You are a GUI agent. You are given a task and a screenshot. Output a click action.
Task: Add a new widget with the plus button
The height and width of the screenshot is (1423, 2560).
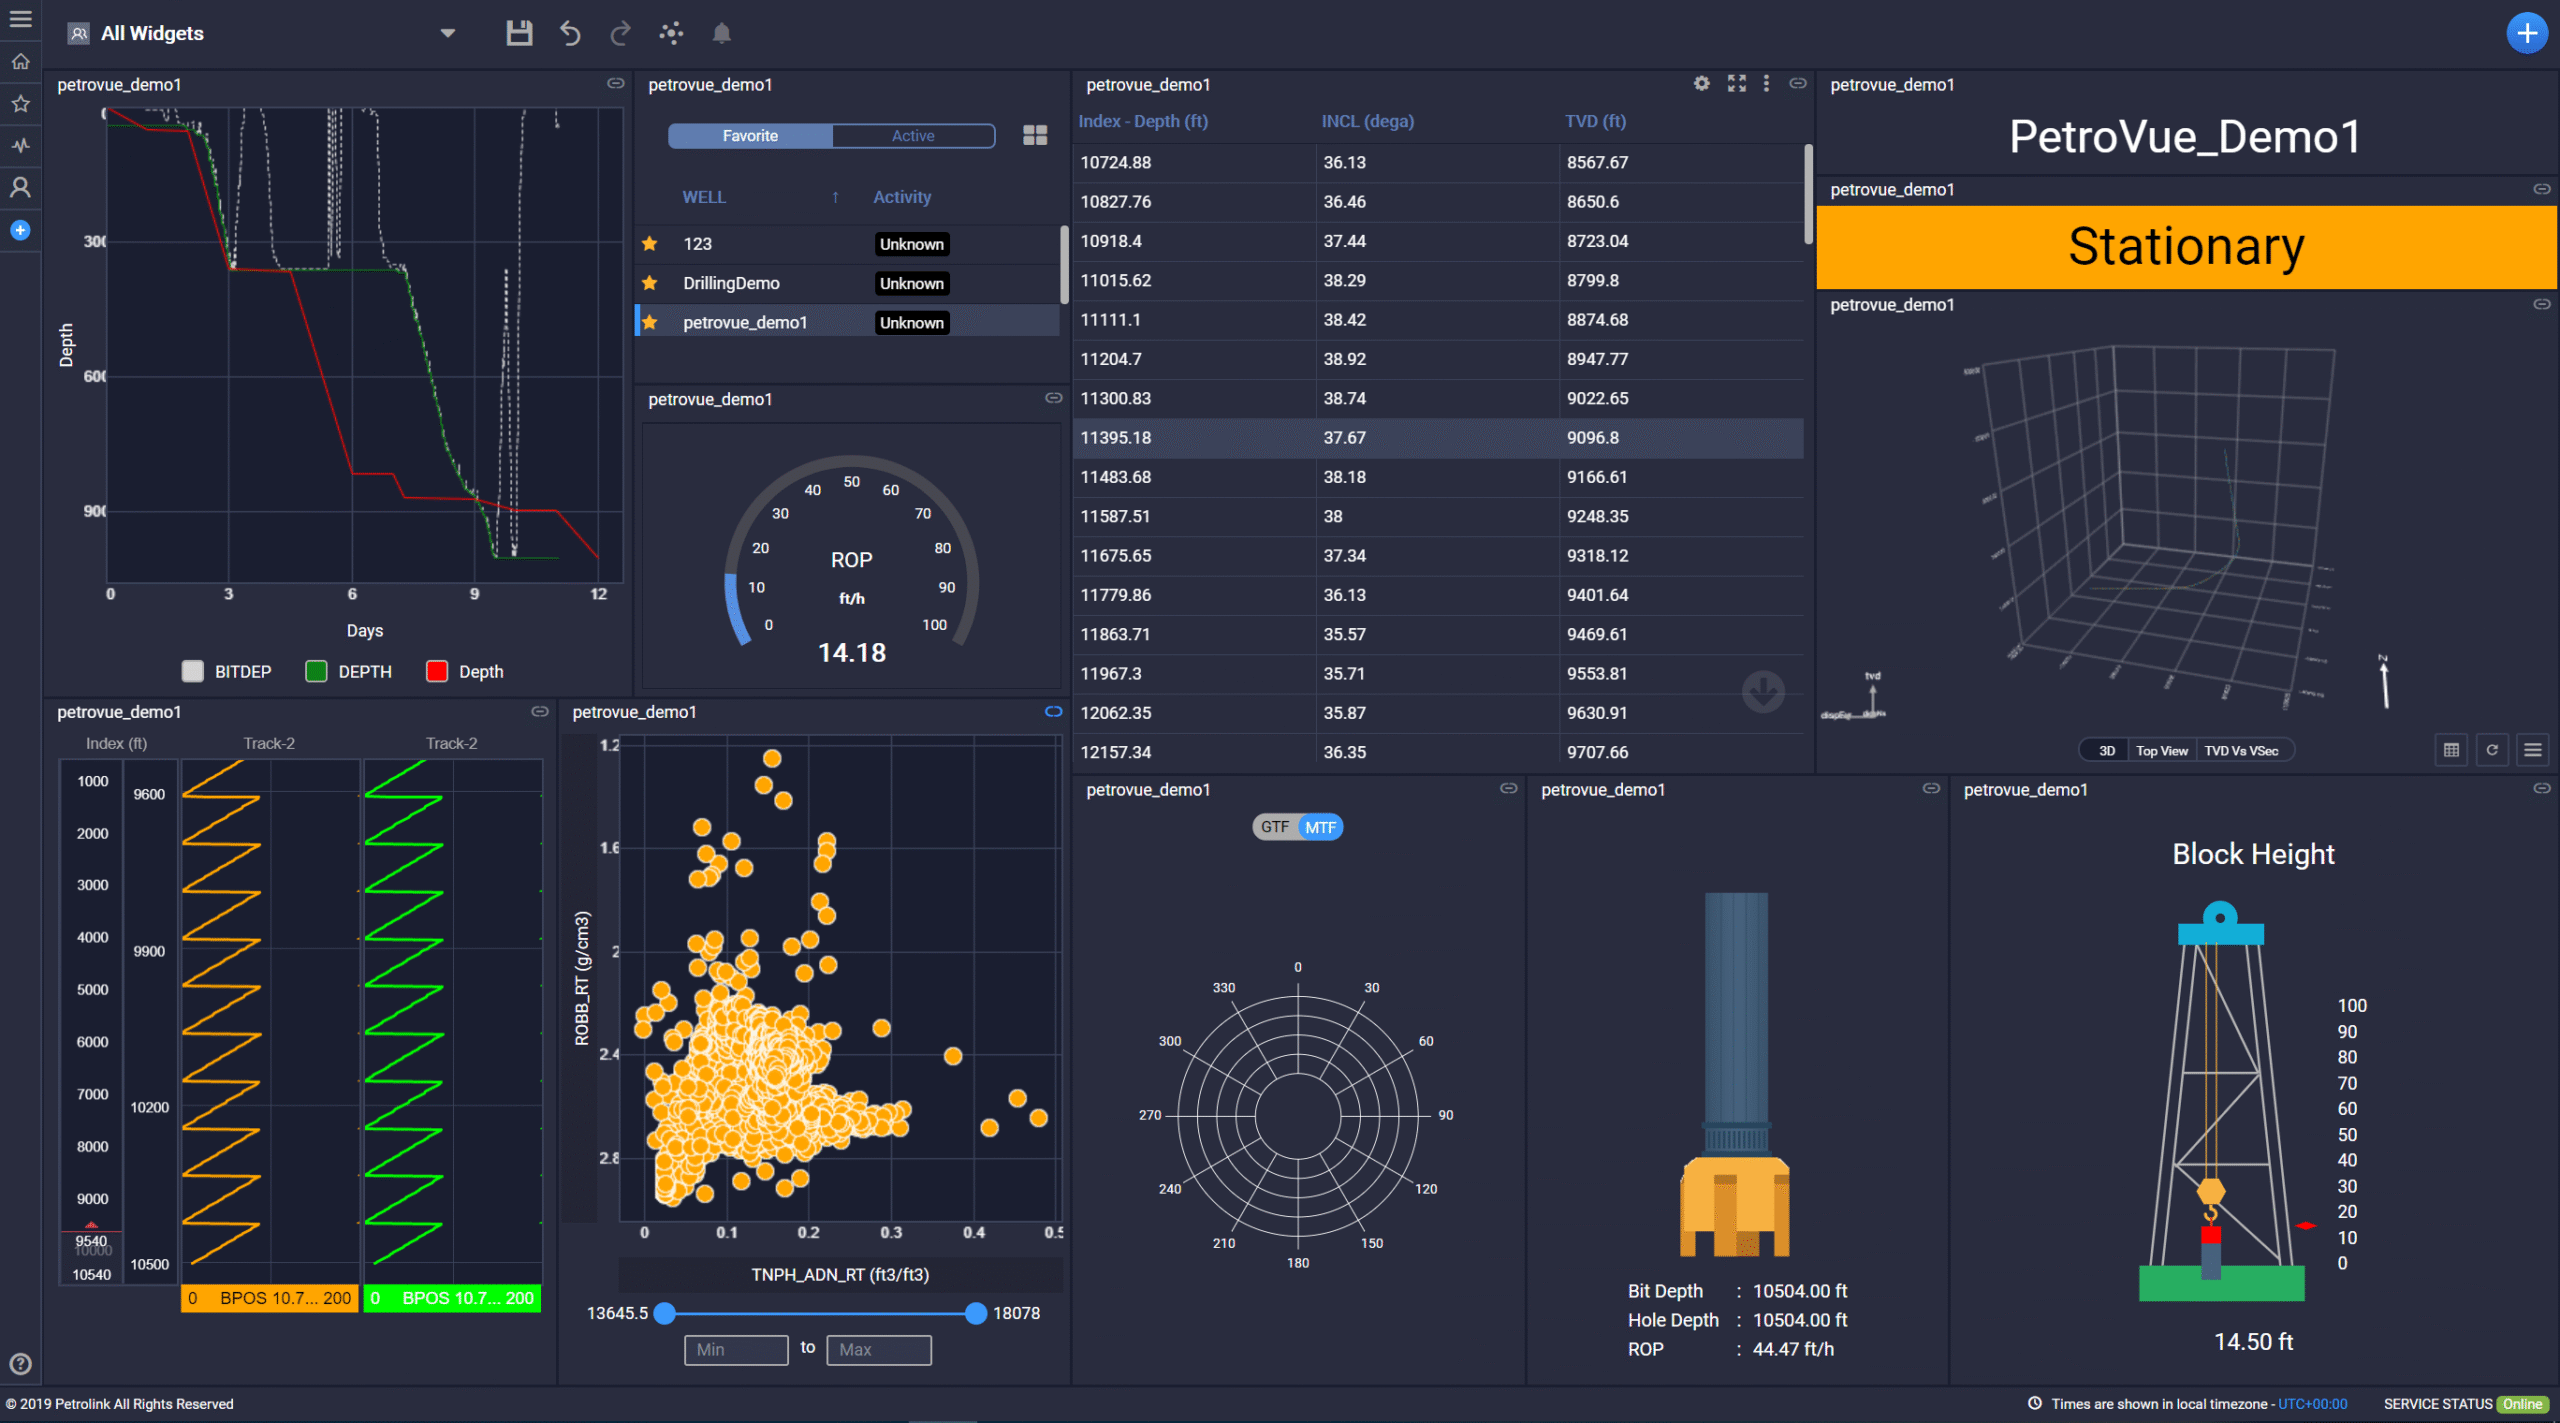click(x=2527, y=33)
